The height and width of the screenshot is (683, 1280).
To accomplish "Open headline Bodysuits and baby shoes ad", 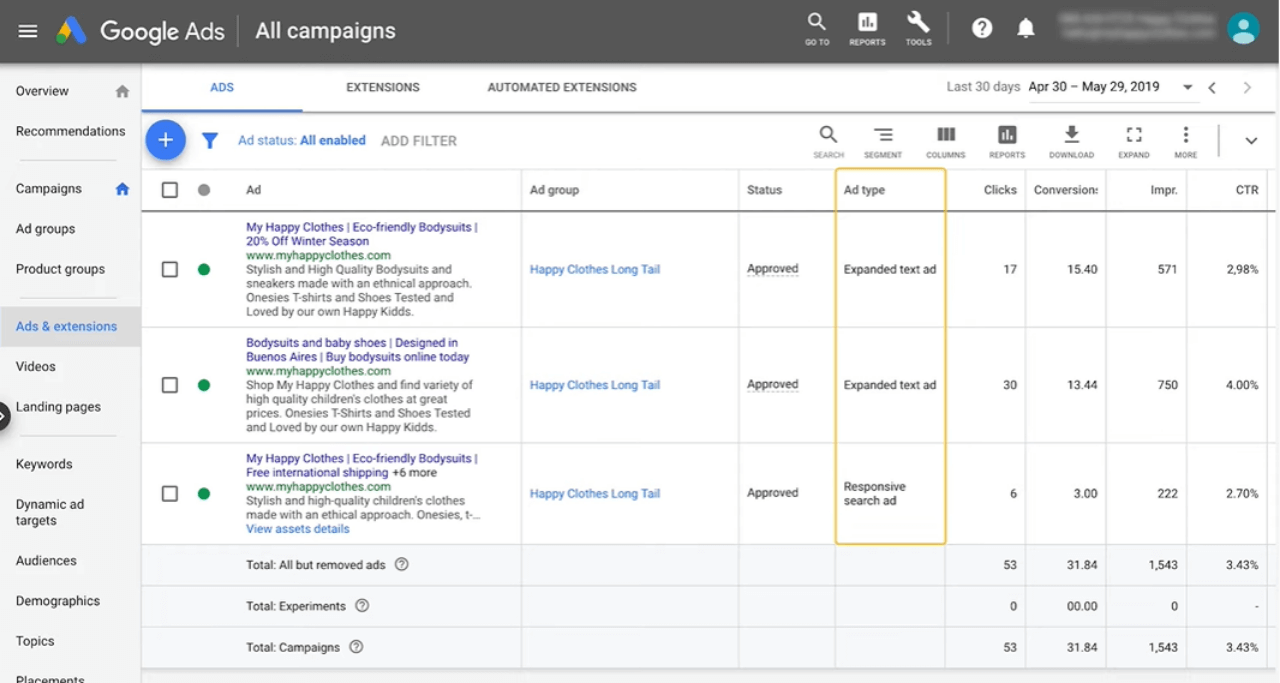I will click(358, 350).
